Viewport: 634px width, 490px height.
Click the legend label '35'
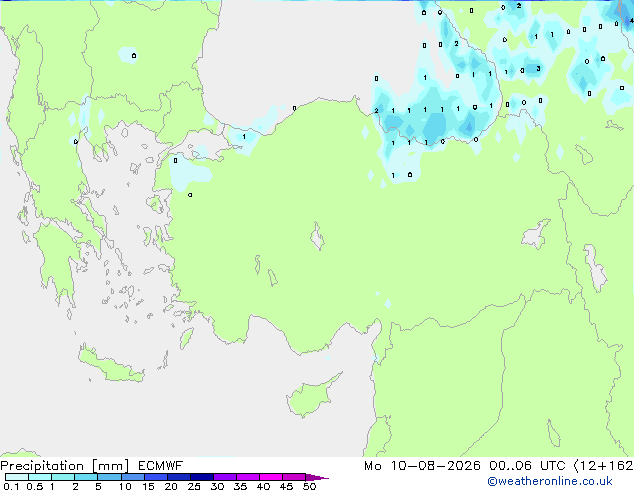241,486
